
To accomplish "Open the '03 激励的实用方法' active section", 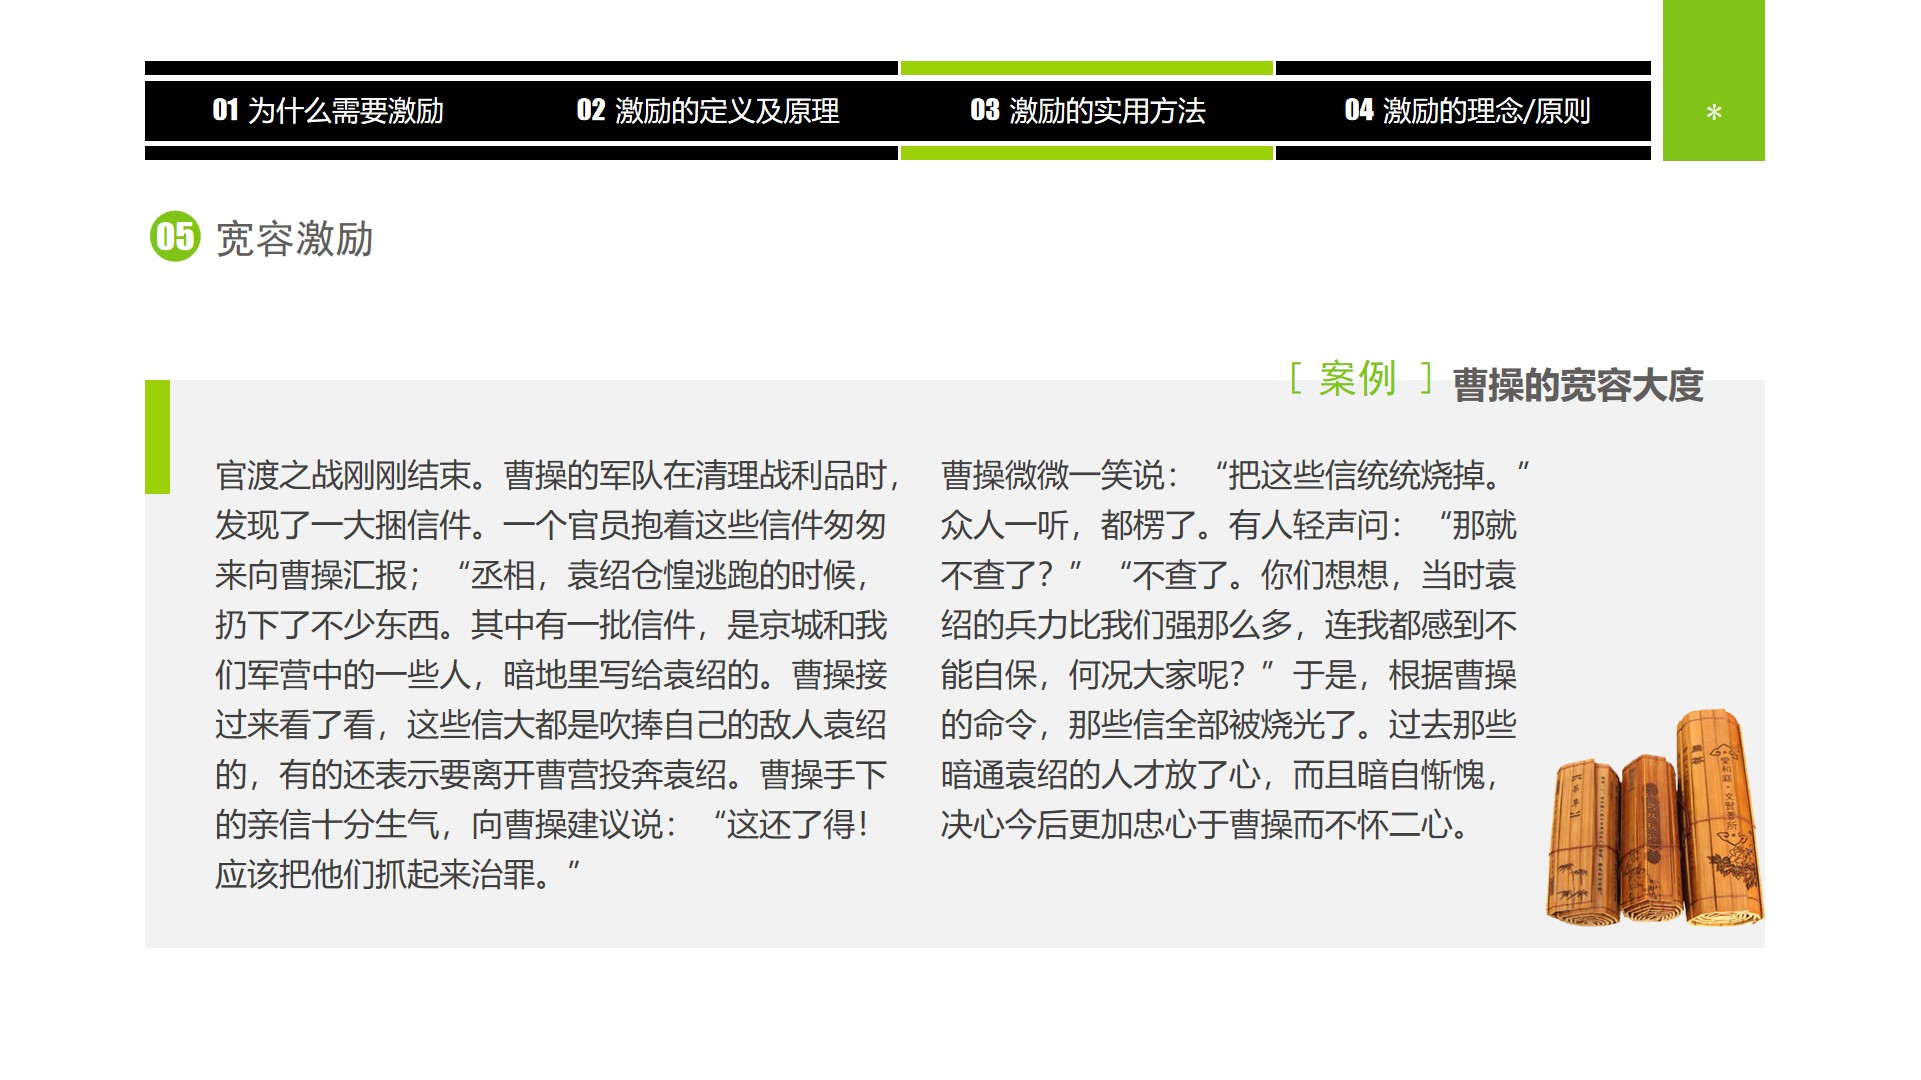I will point(1090,110).
